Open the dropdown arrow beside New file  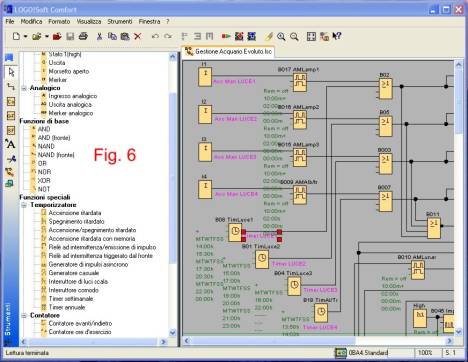(x=25, y=36)
